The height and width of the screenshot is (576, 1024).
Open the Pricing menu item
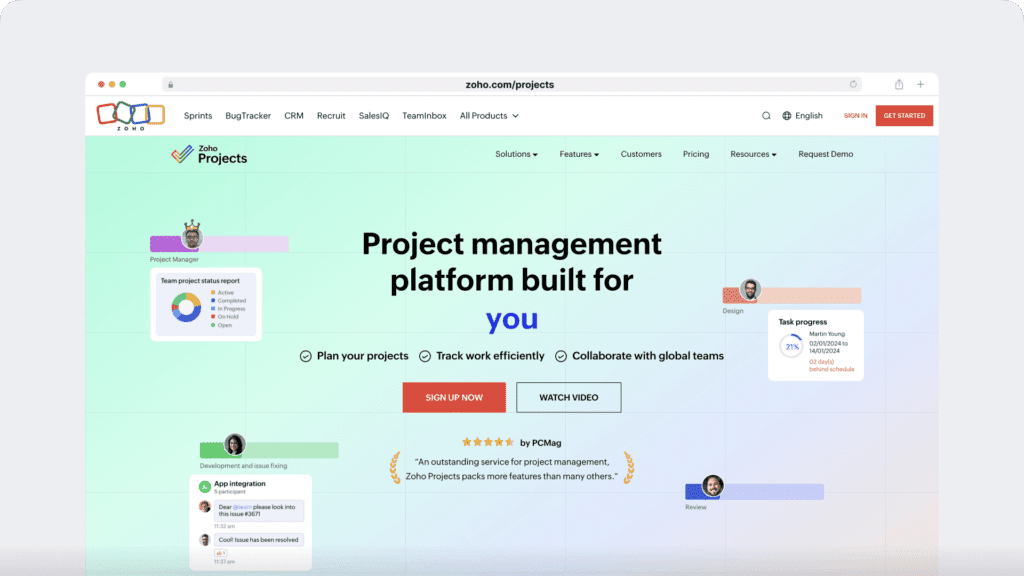click(696, 153)
